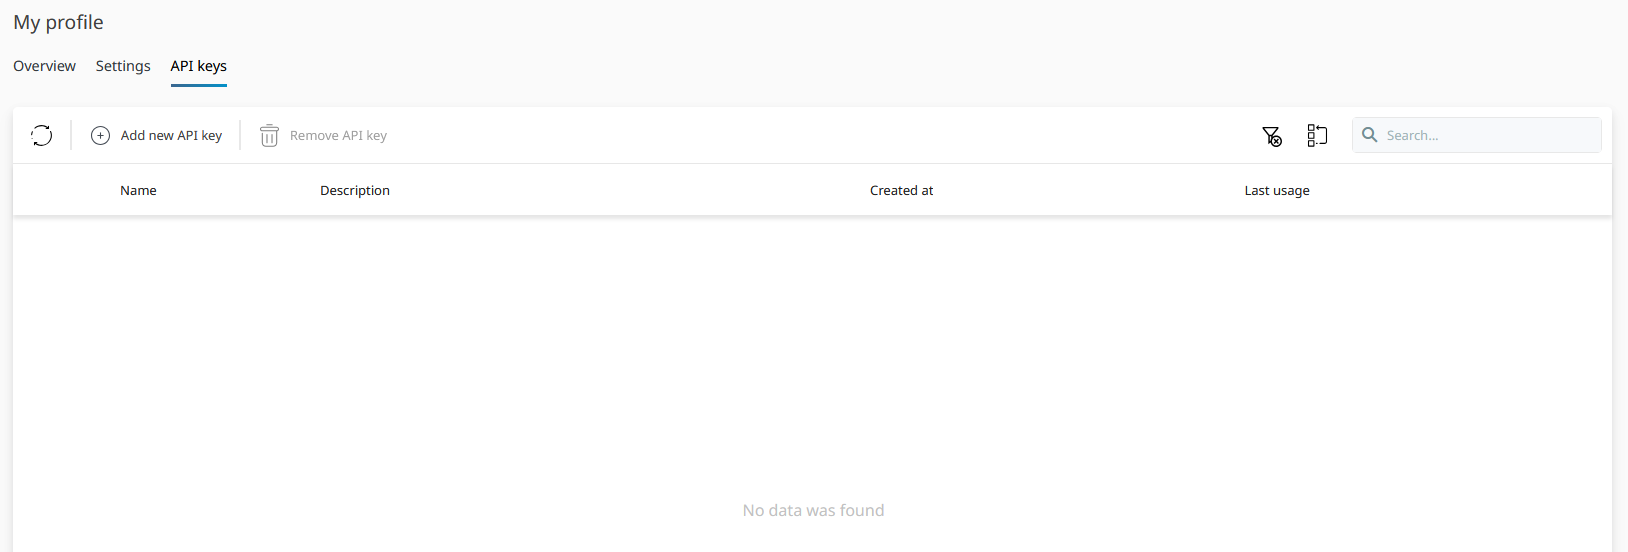The width and height of the screenshot is (1628, 552).
Task: Clear all filters using the funnel icon
Action: [x=1271, y=135]
